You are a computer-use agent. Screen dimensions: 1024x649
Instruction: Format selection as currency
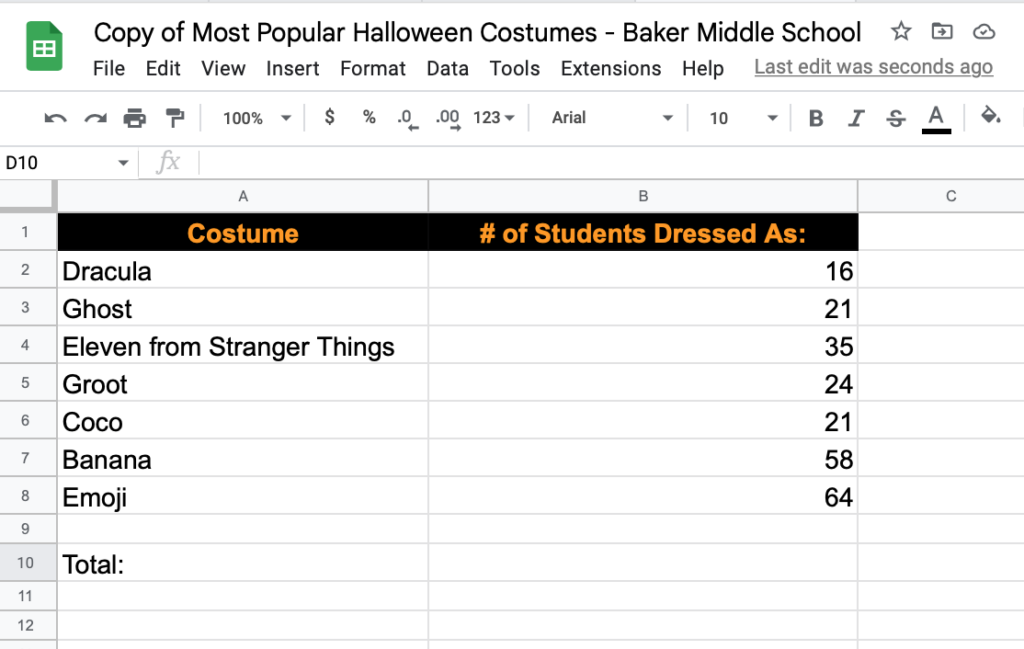[x=329, y=117]
